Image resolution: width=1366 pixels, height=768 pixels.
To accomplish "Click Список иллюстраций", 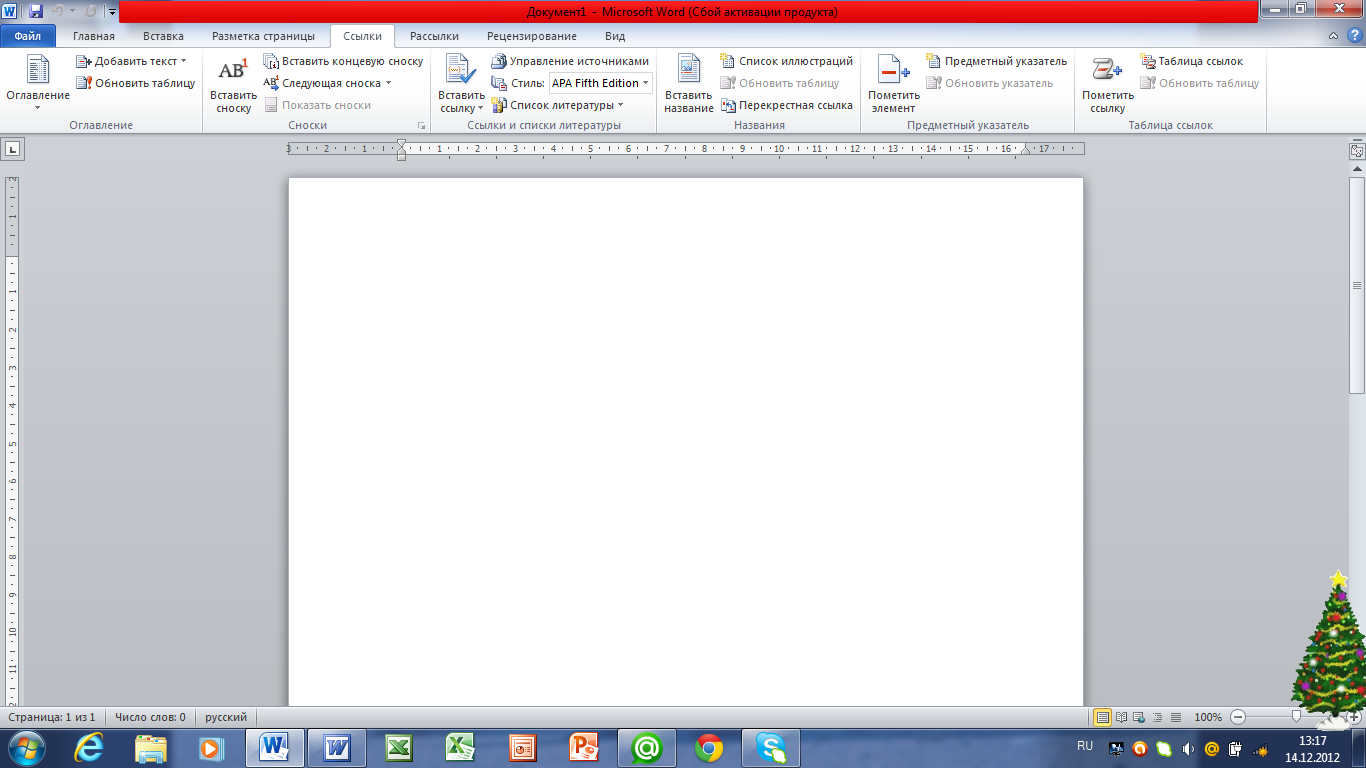I will (x=787, y=61).
